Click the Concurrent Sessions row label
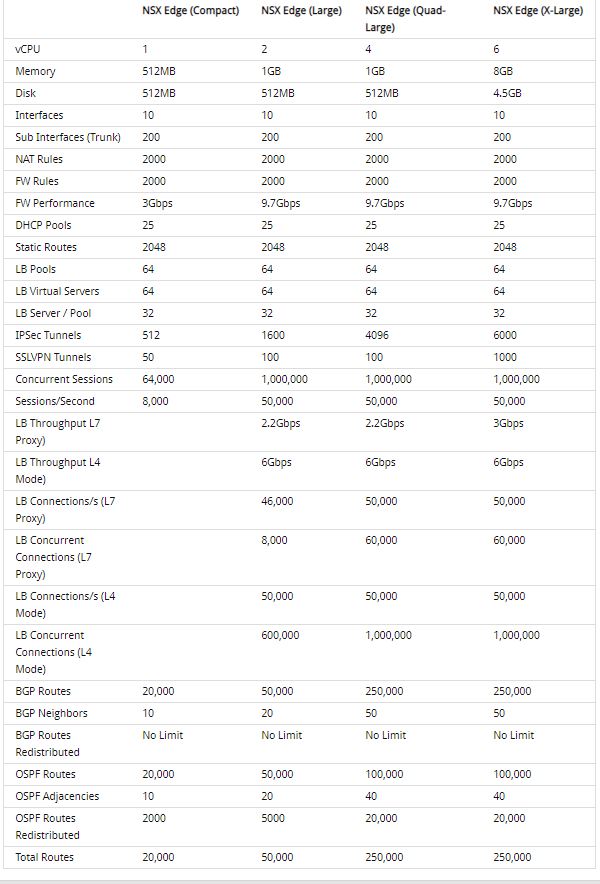The height and width of the screenshot is (884, 600). [x=64, y=379]
